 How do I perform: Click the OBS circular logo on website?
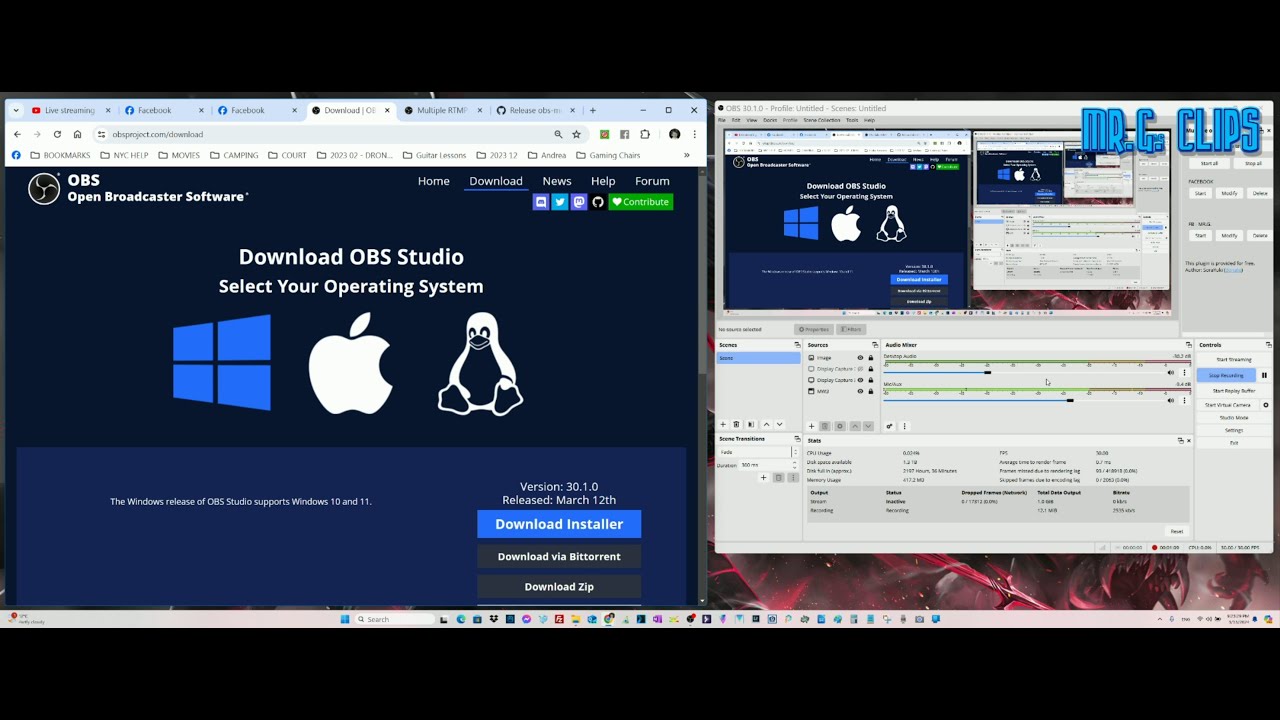(44, 188)
